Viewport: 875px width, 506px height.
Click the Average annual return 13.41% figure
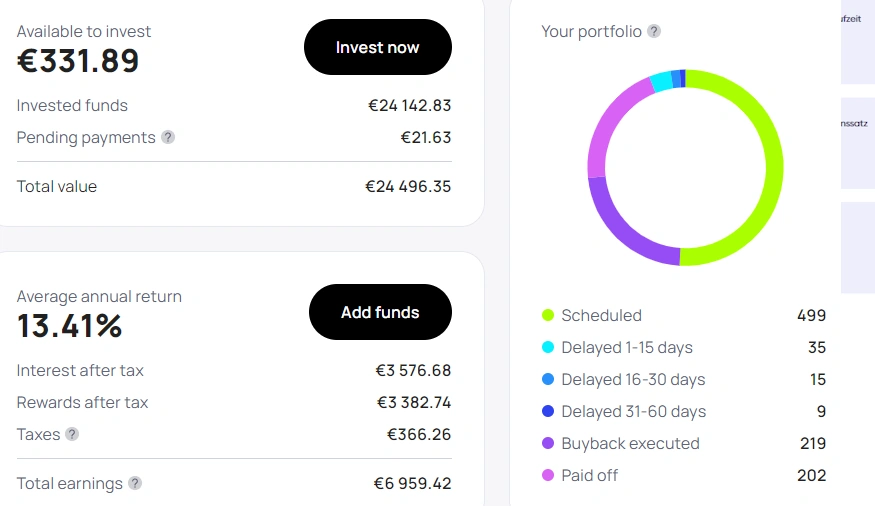coord(69,326)
